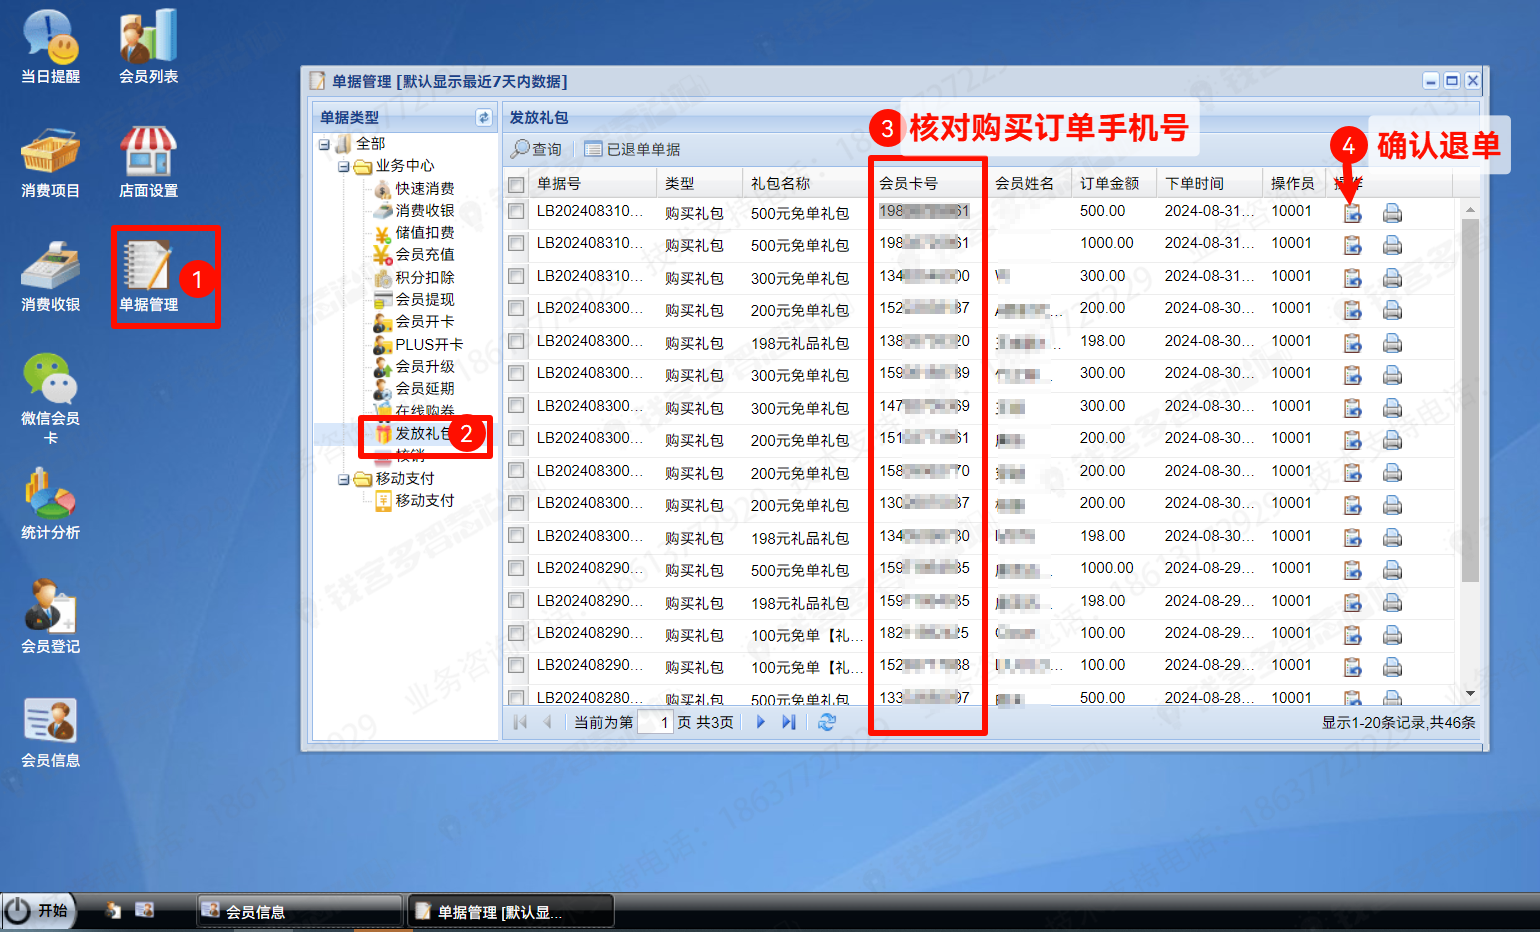Image resolution: width=1540 pixels, height=932 pixels.
Task: Sort by the 操作员 column header
Action: (x=1293, y=183)
